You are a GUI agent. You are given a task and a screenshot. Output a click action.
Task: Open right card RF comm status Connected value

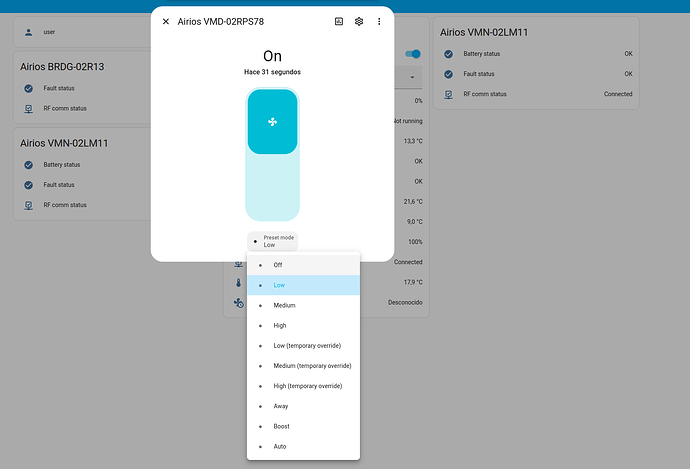pos(618,94)
